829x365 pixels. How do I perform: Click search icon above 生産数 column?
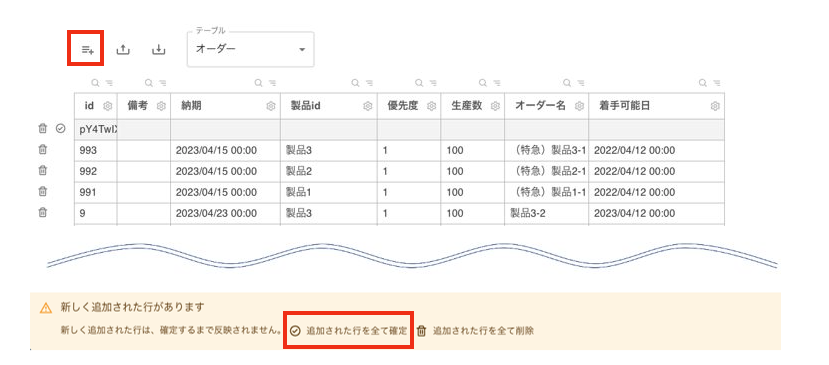tap(483, 83)
